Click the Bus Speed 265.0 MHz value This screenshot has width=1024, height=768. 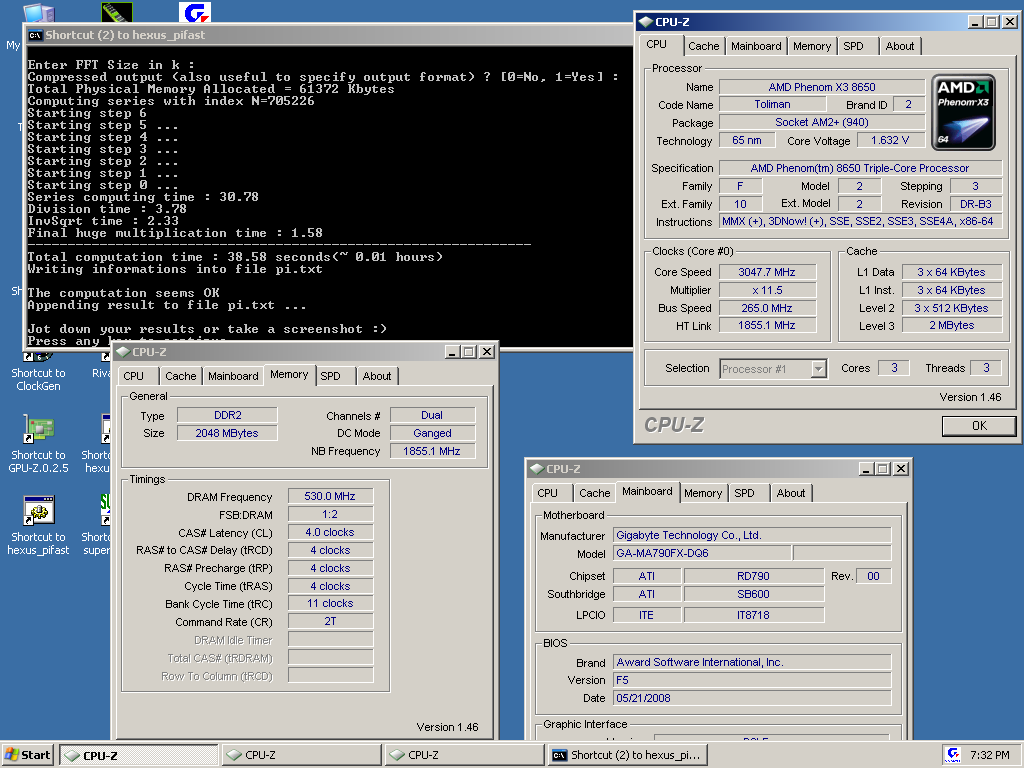[767, 308]
